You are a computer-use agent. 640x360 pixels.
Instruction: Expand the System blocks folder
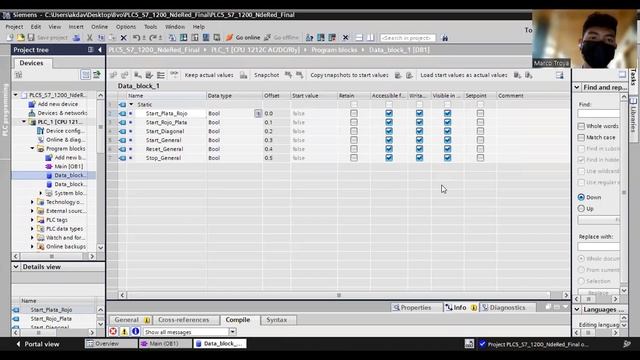tap(40, 193)
